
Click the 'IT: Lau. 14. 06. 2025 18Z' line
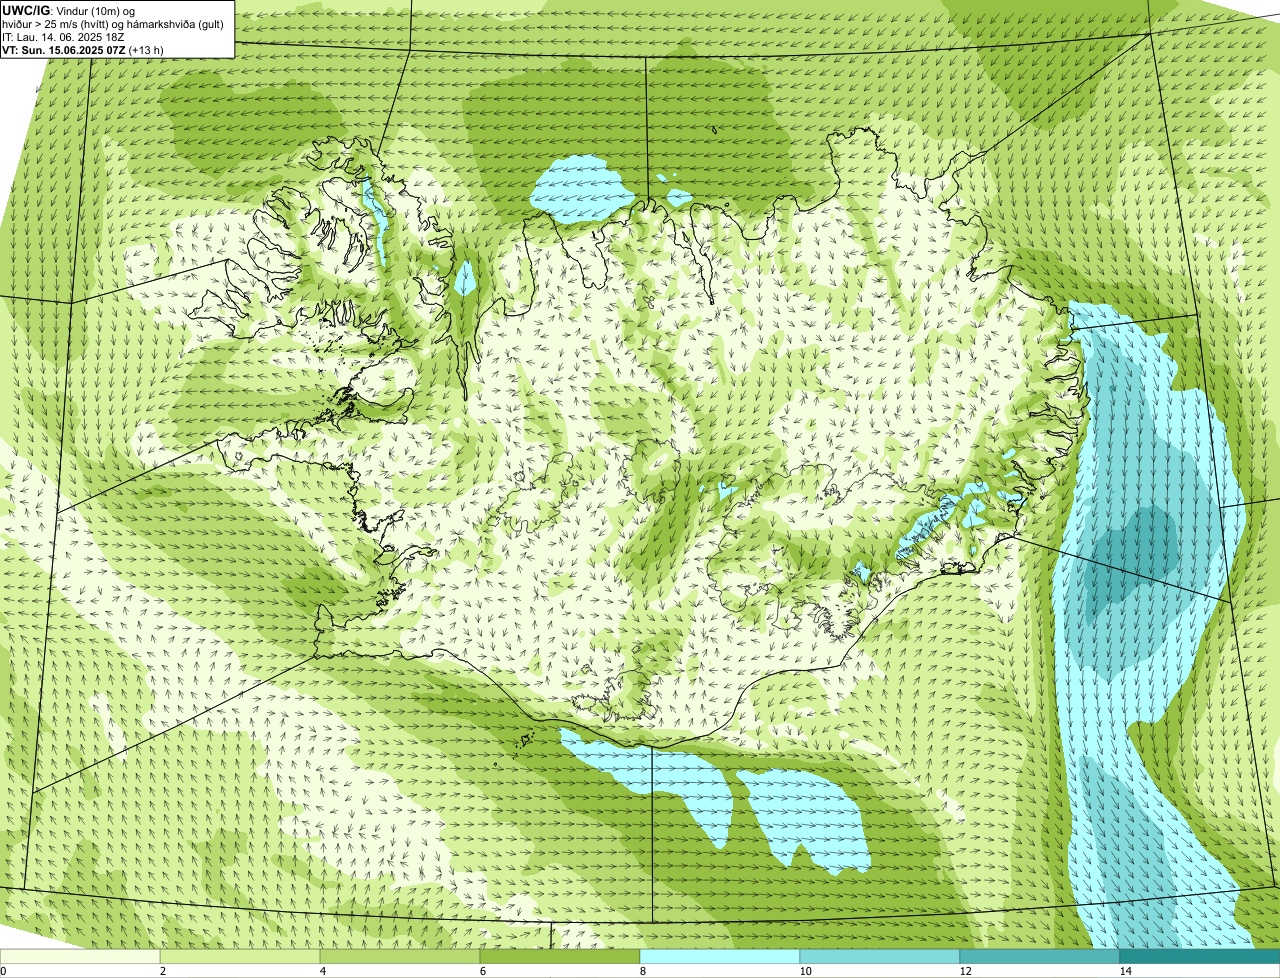point(63,37)
